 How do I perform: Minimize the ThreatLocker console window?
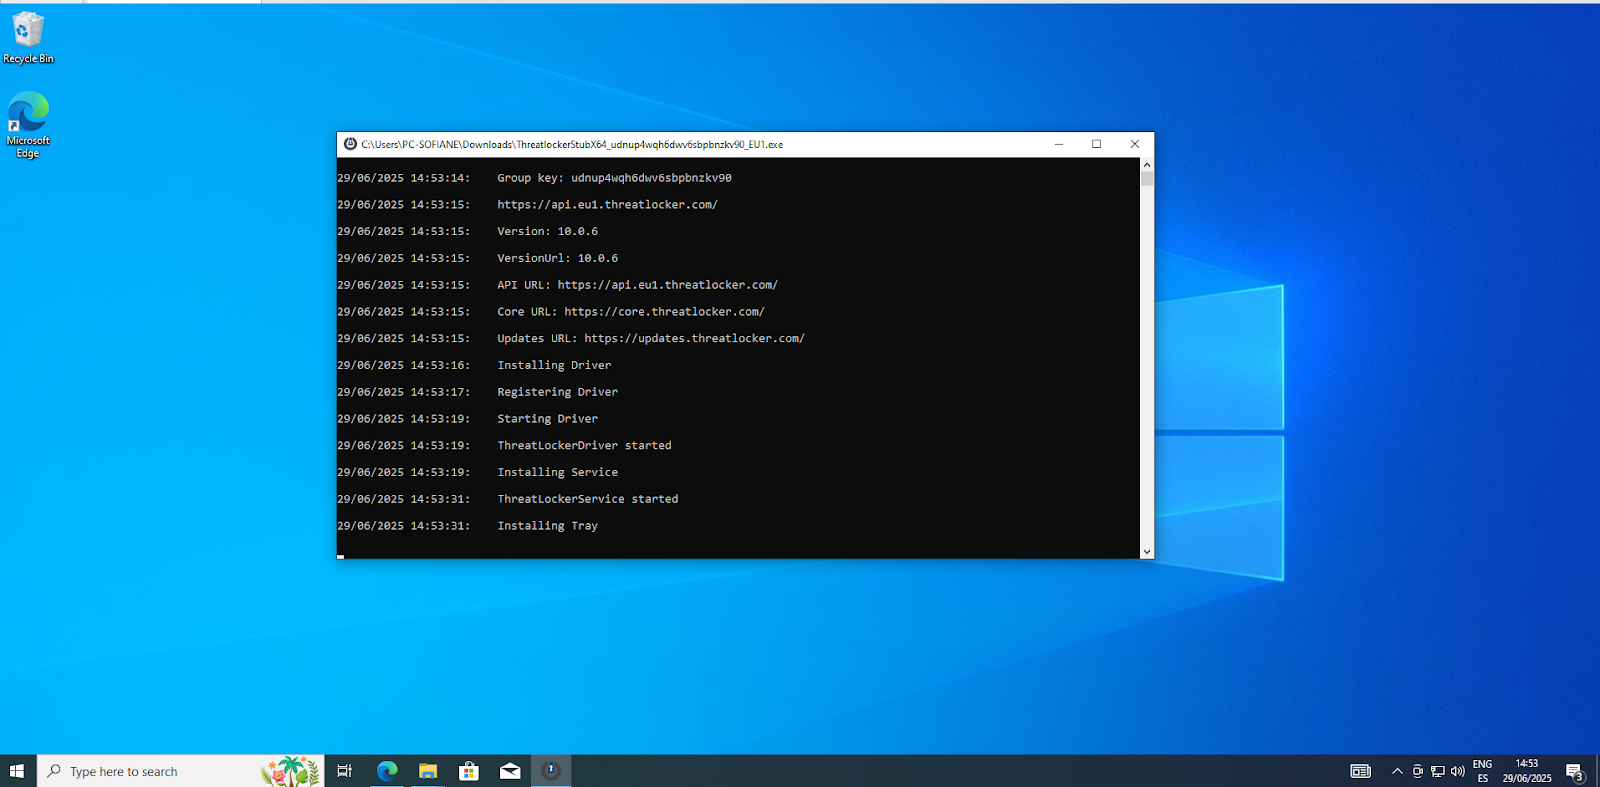pos(1059,144)
